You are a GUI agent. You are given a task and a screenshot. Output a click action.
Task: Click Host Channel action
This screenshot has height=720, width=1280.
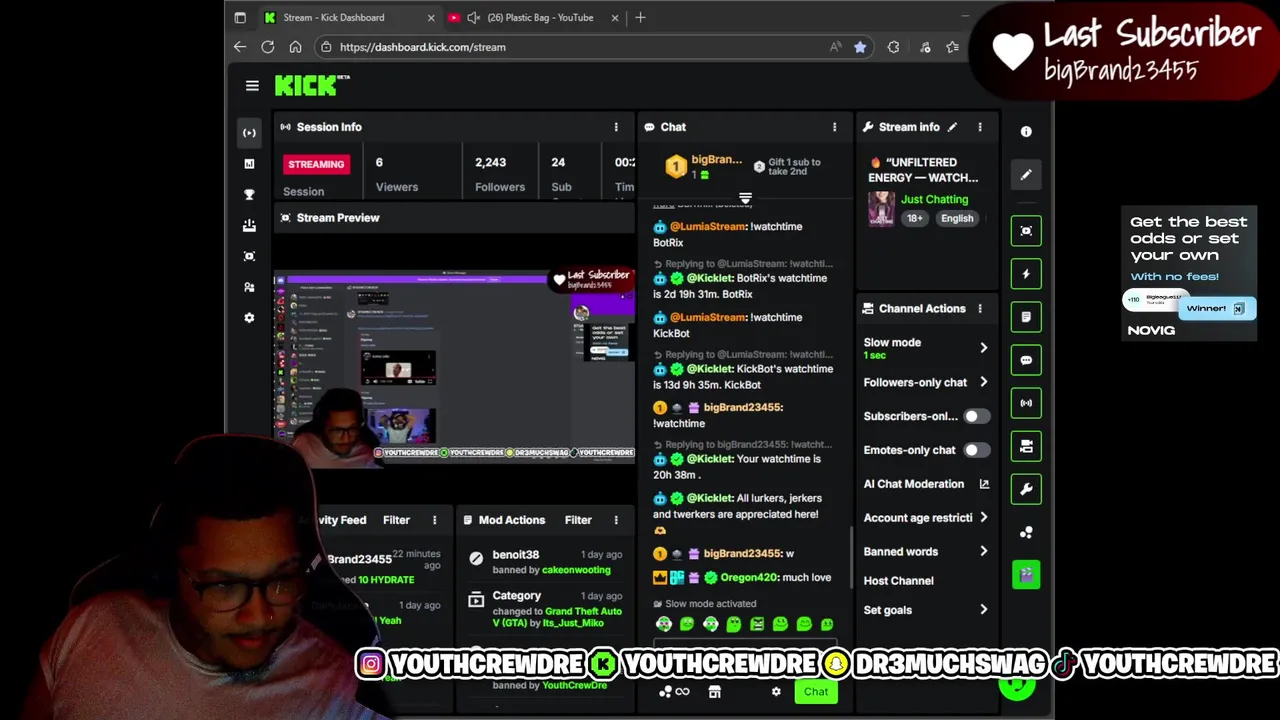(899, 580)
